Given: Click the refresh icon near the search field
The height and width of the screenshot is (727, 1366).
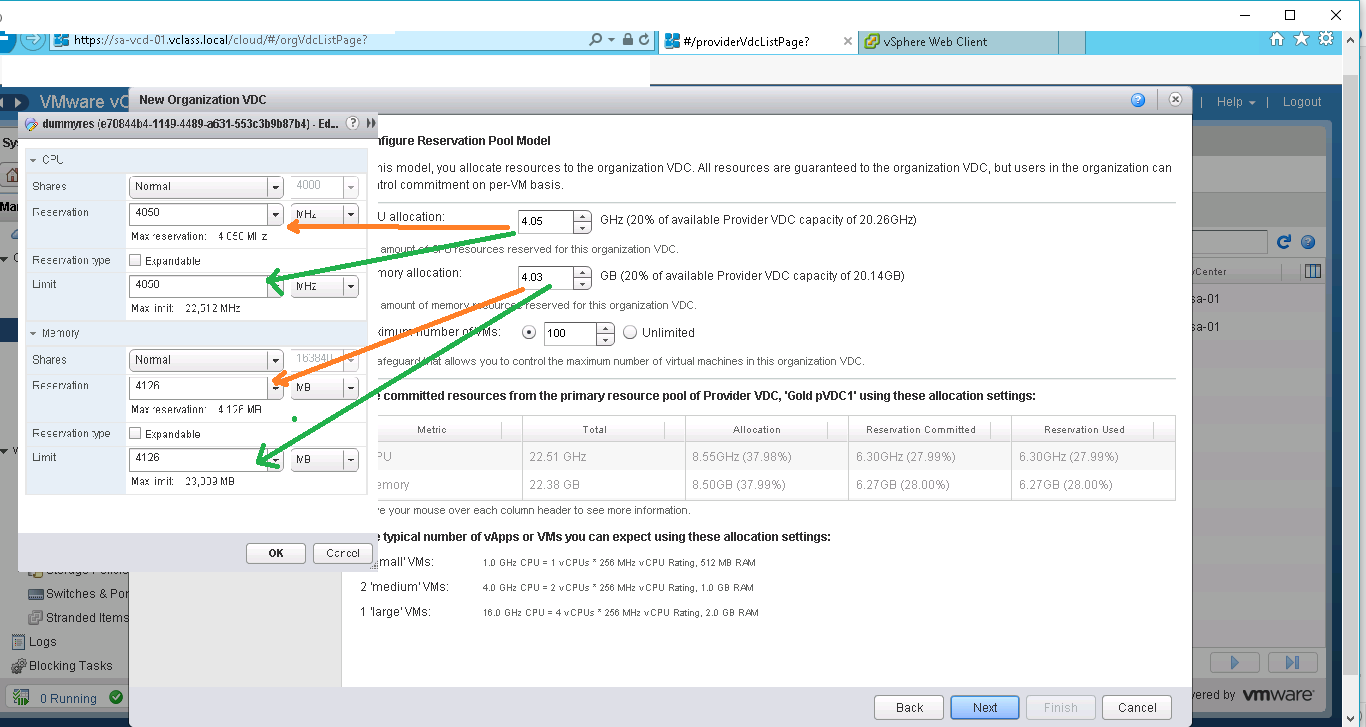Looking at the screenshot, I should pos(1286,241).
